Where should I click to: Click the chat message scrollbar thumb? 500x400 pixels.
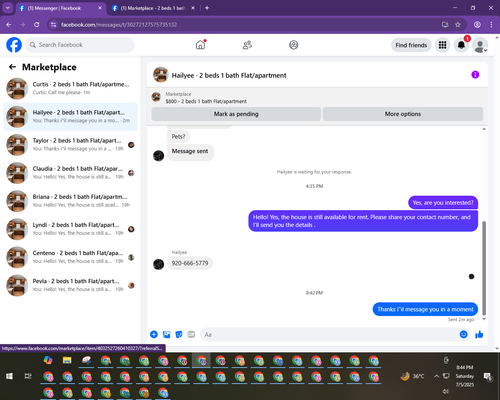tap(484, 268)
